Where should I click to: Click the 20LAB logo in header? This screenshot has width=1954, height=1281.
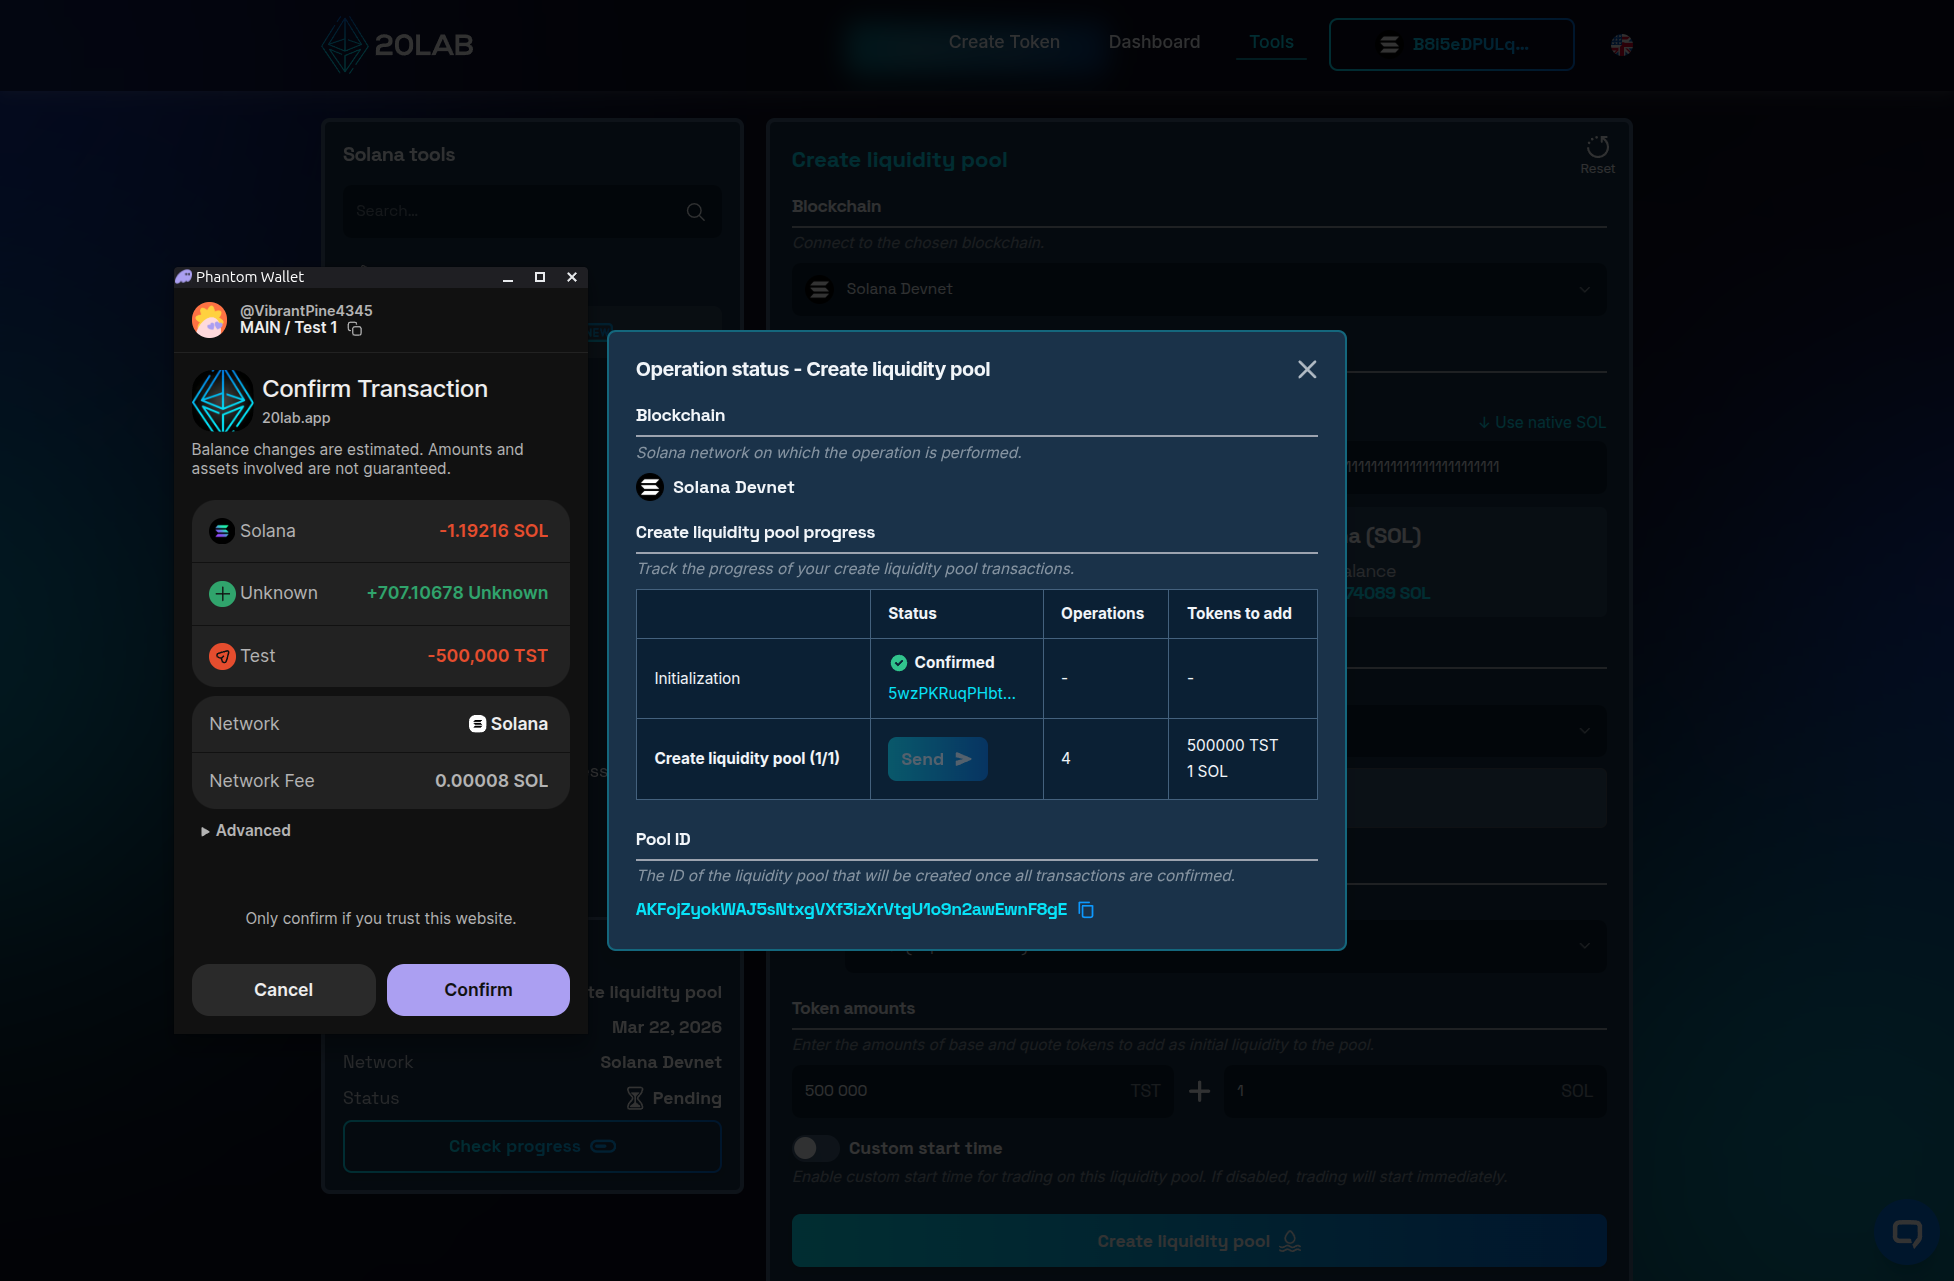point(397,45)
